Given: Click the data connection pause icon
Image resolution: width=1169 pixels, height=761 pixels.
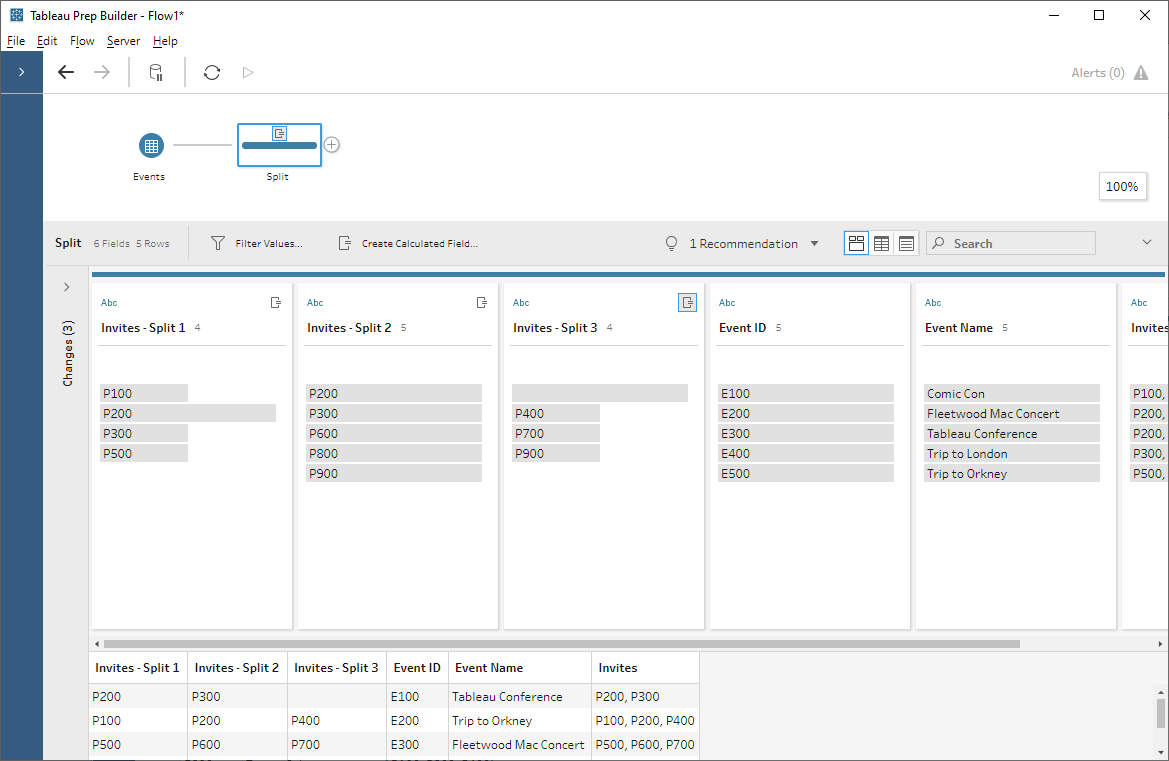Looking at the screenshot, I should 156,72.
